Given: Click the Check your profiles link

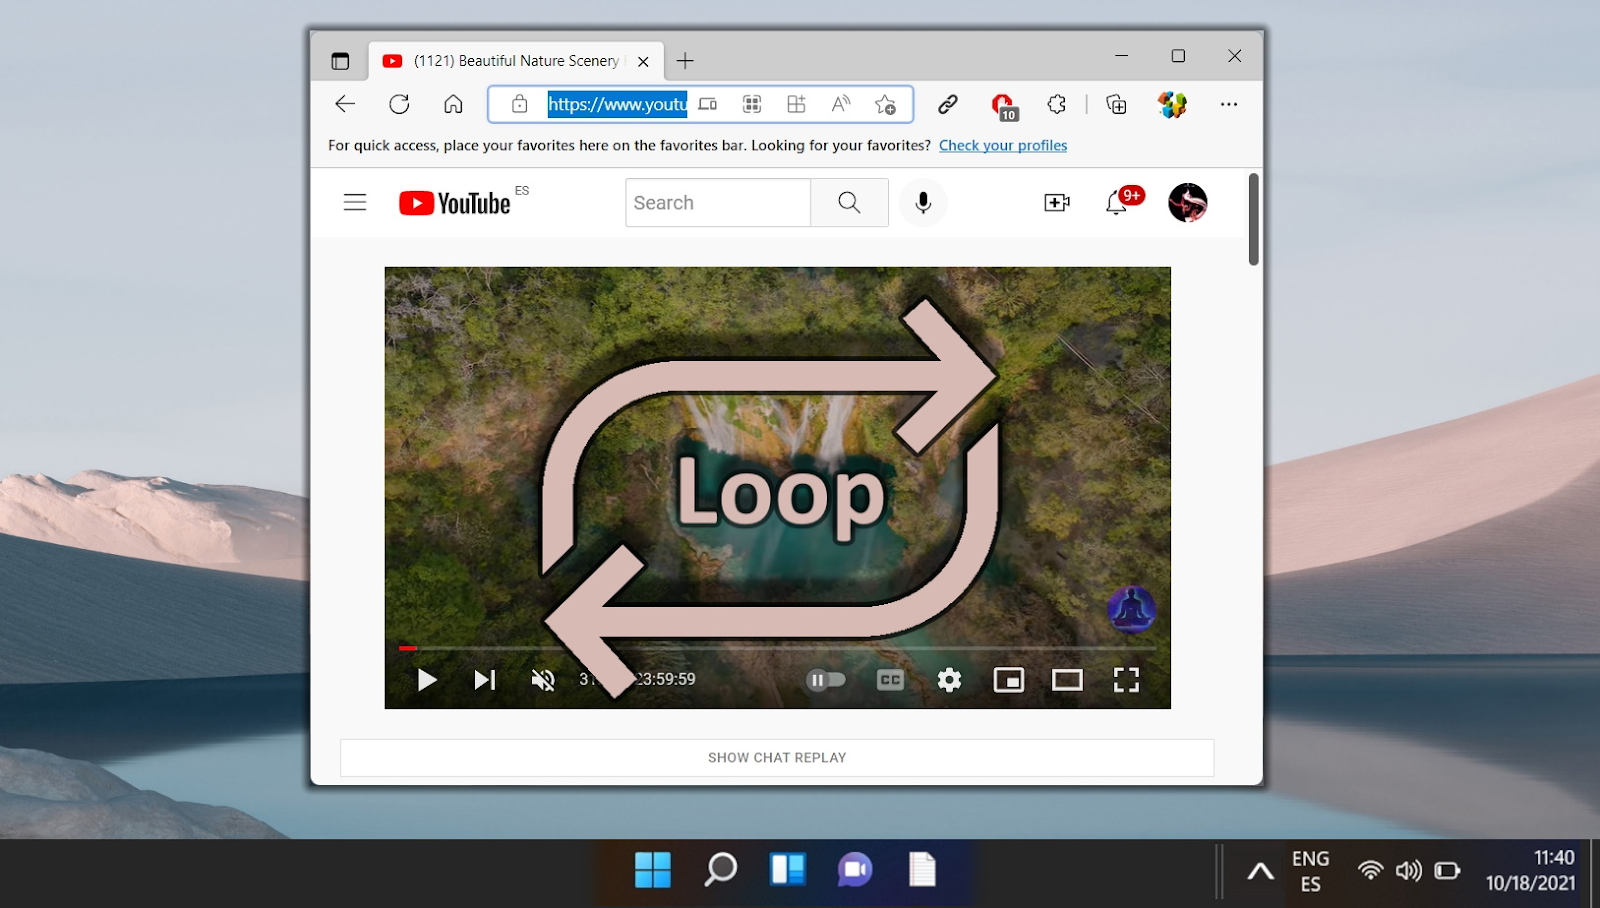Looking at the screenshot, I should click(1002, 146).
